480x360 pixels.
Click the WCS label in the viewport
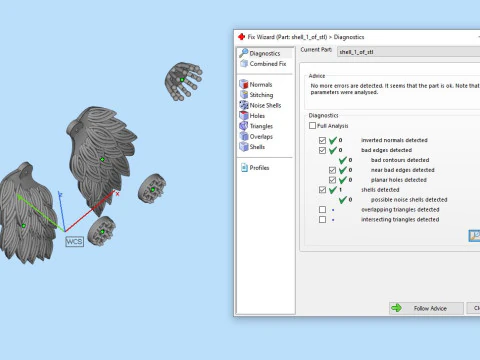click(x=74, y=241)
